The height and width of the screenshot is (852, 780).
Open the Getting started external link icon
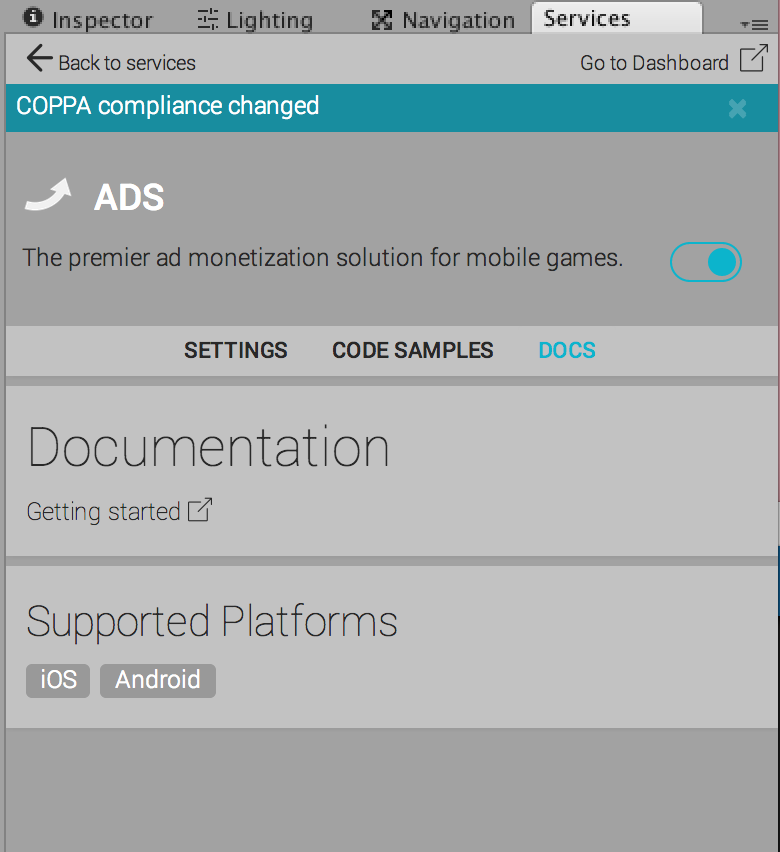[199, 510]
